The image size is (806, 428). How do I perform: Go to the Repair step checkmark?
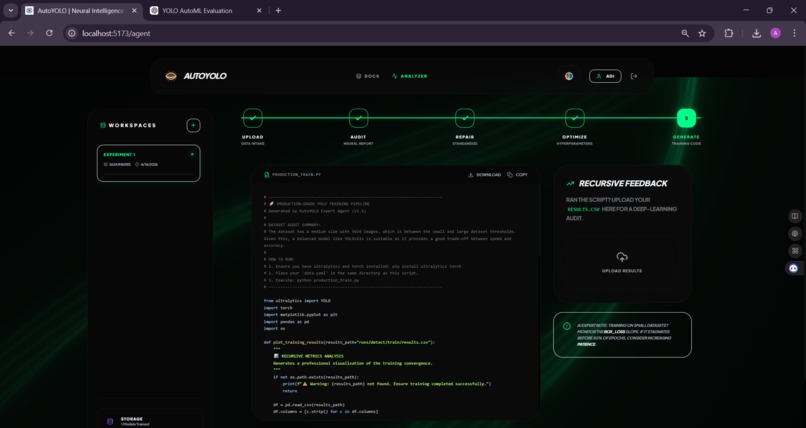point(465,118)
